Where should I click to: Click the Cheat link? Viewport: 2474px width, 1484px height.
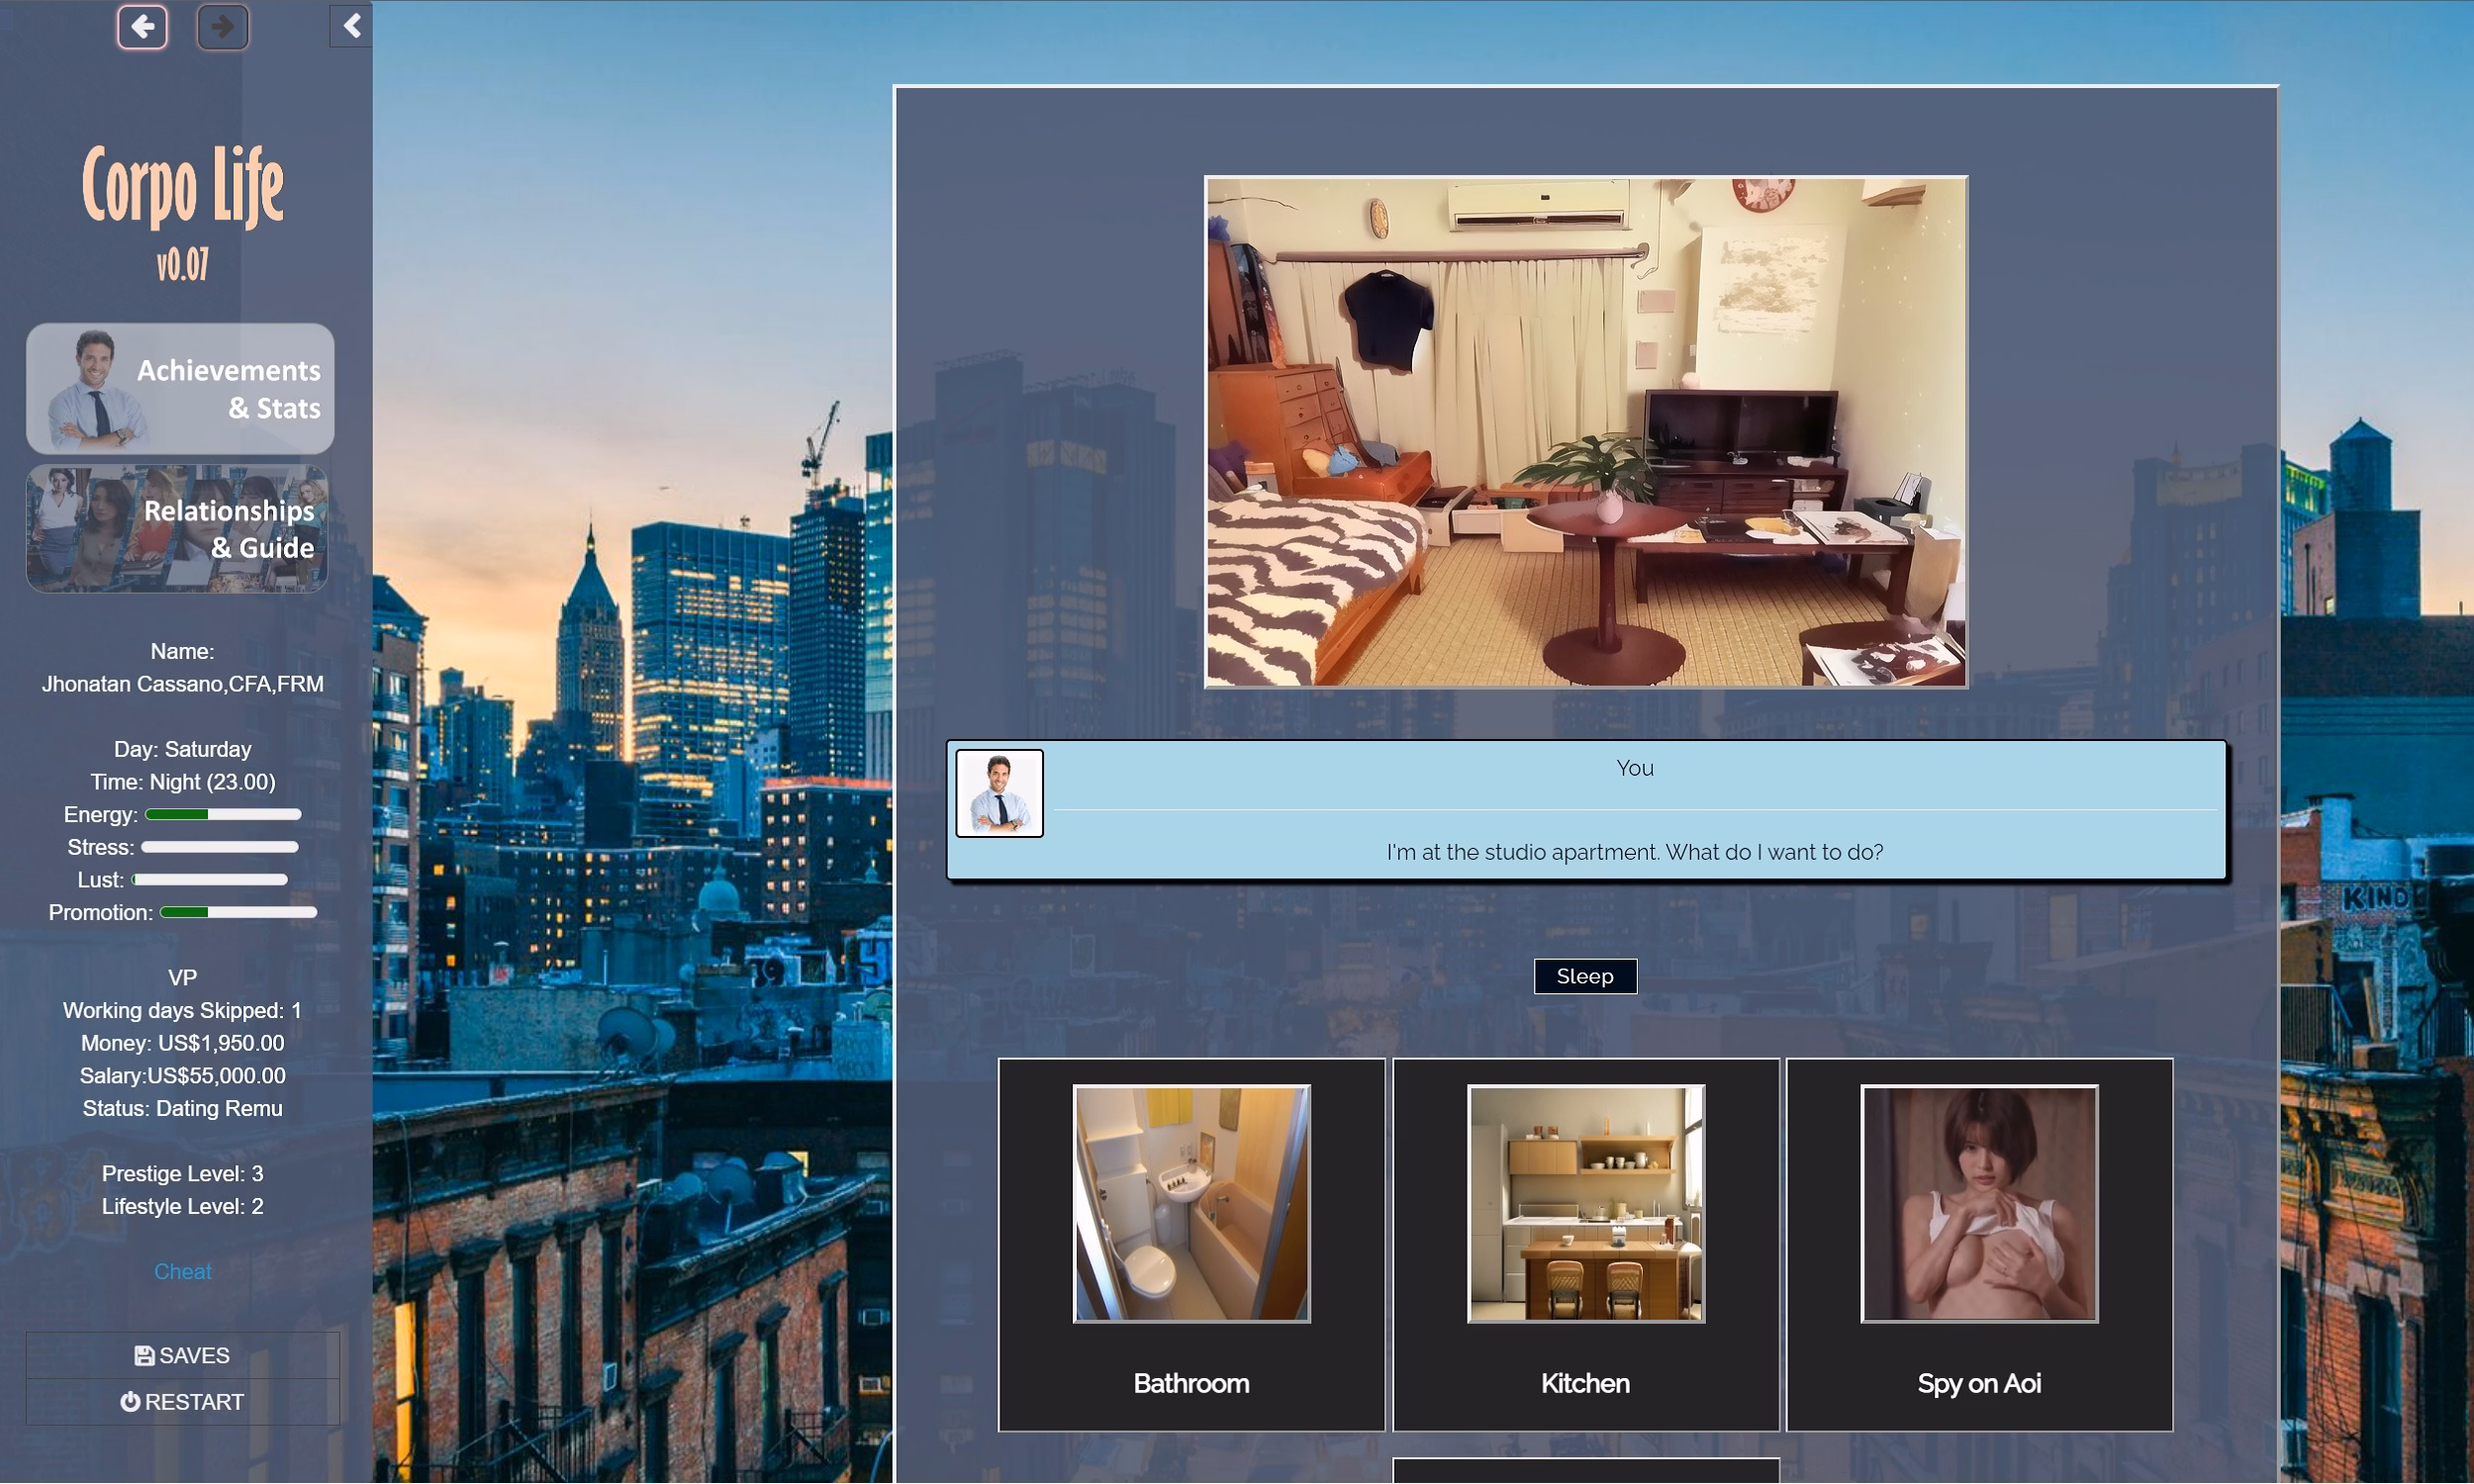(x=183, y=1271)
